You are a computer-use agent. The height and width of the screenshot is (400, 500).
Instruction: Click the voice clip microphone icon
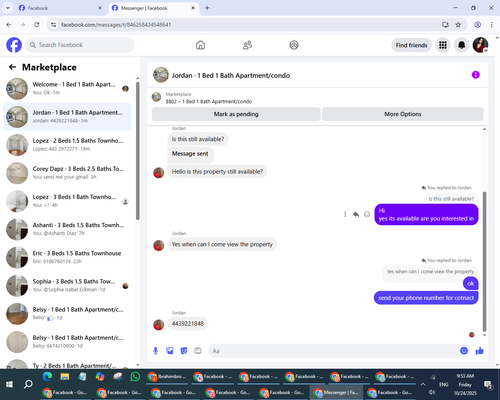155,351
